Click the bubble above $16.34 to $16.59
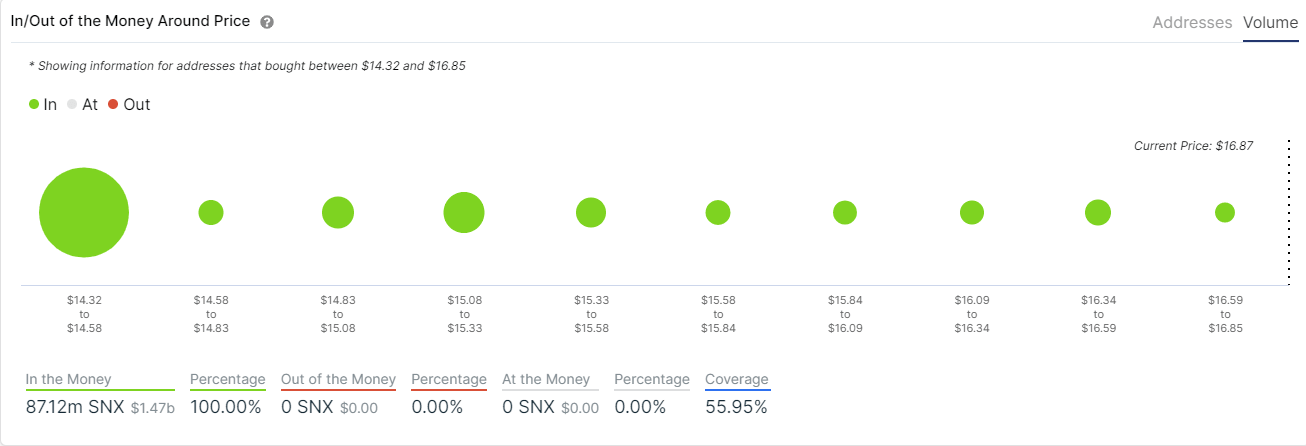 click(x=1098, y=213)
